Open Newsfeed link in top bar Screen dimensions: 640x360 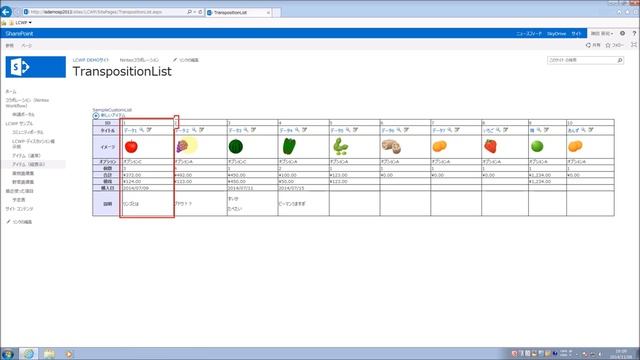click(529, 33)
